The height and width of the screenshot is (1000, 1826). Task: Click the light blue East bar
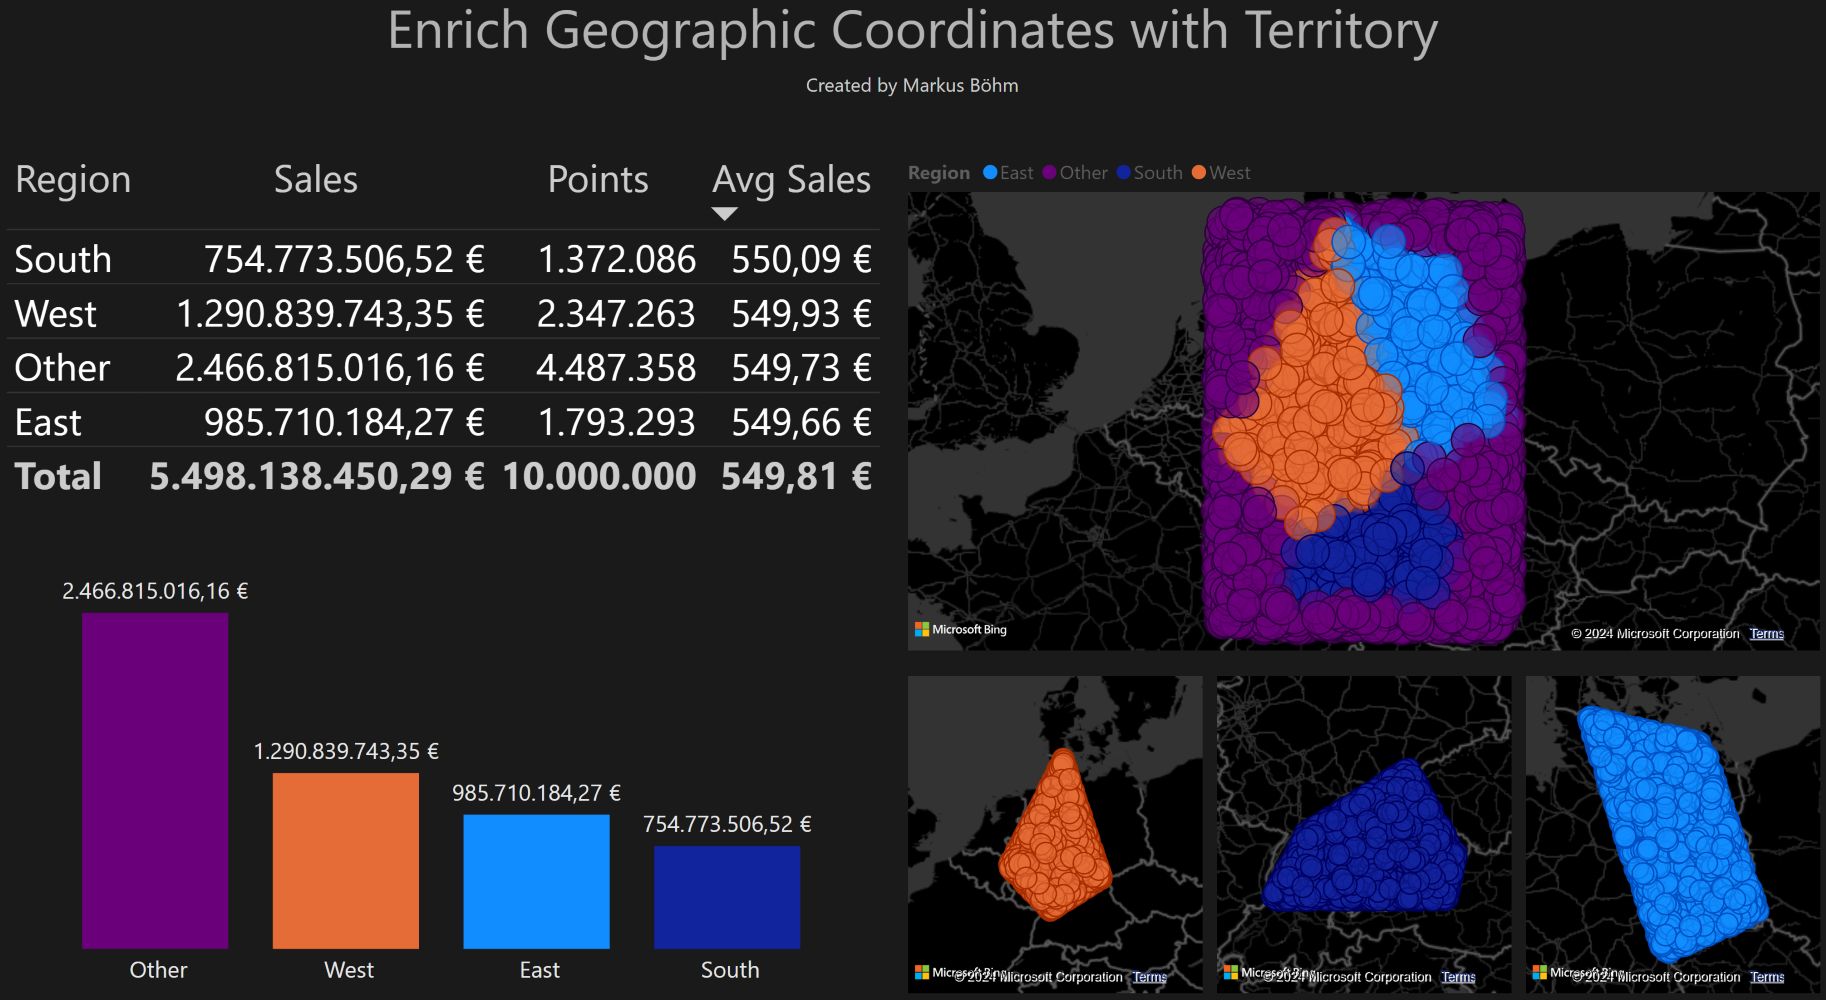(x=536, y=882)
